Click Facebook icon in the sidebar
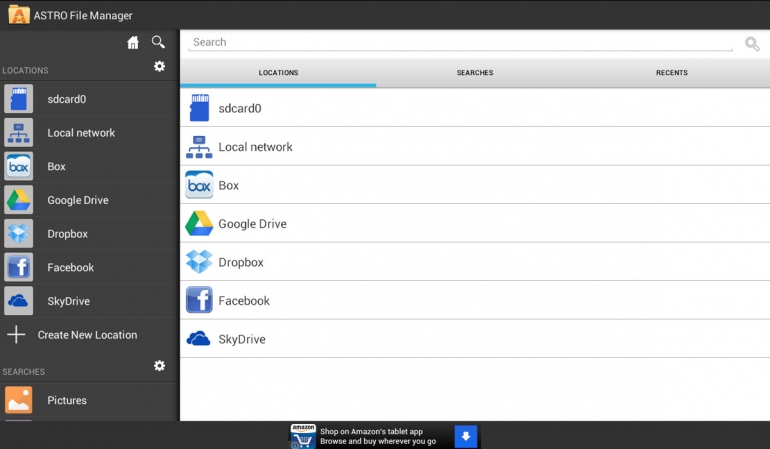 tap(19, 267)
